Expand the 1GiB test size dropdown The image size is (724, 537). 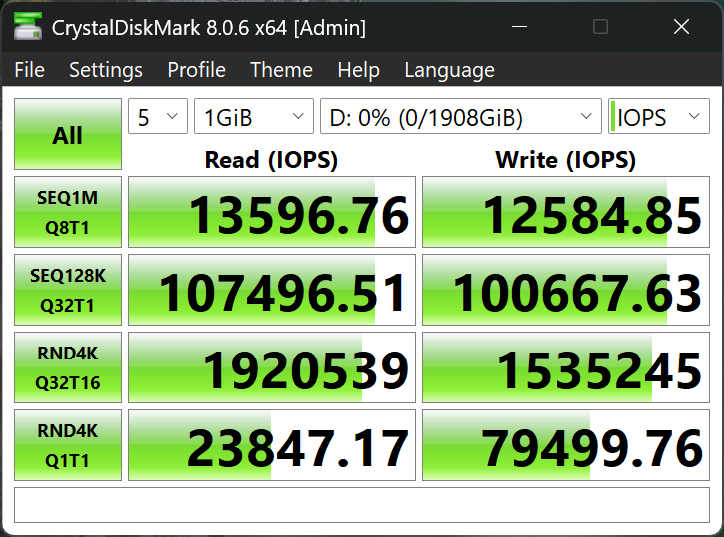(254, 117)
